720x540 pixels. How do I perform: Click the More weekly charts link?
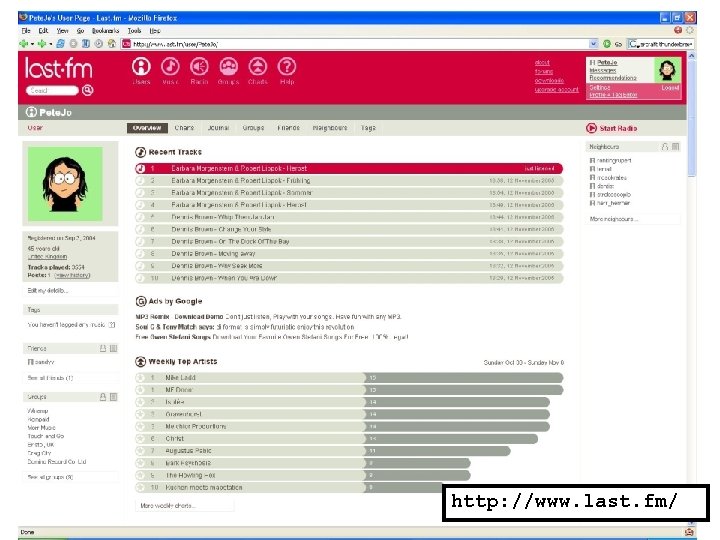168,506
